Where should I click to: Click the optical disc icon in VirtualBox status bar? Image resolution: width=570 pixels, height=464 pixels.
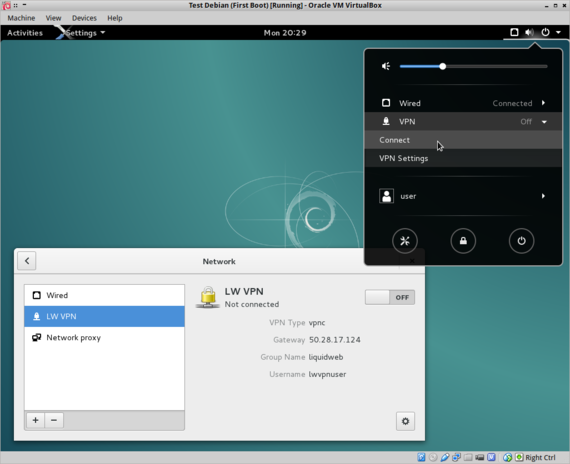point(433,457)
